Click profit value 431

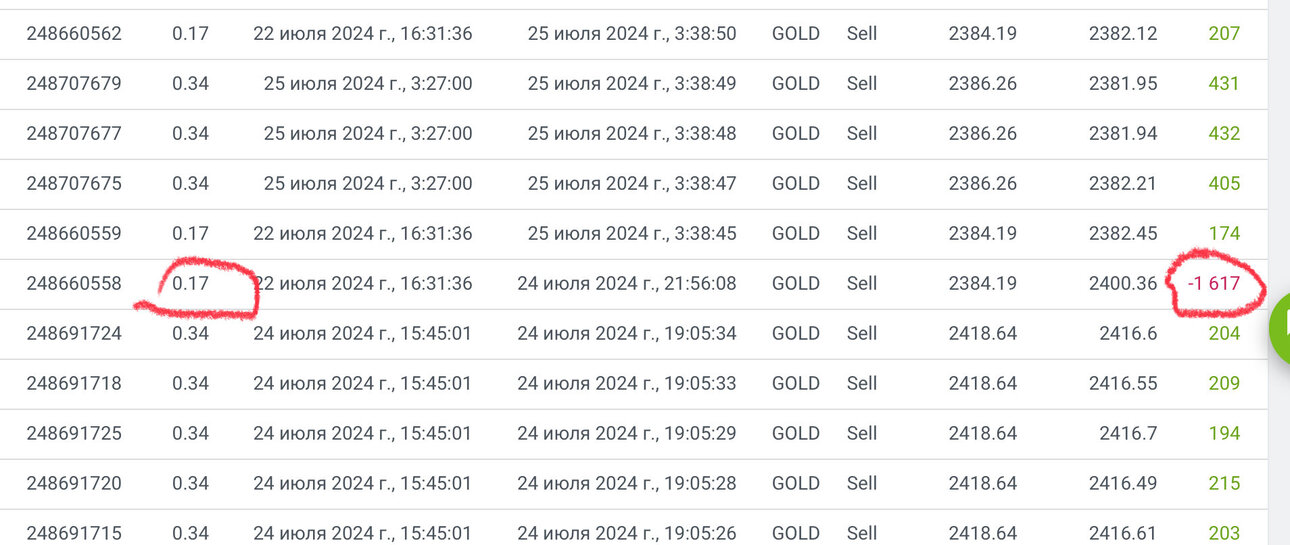coord(1224,83)
